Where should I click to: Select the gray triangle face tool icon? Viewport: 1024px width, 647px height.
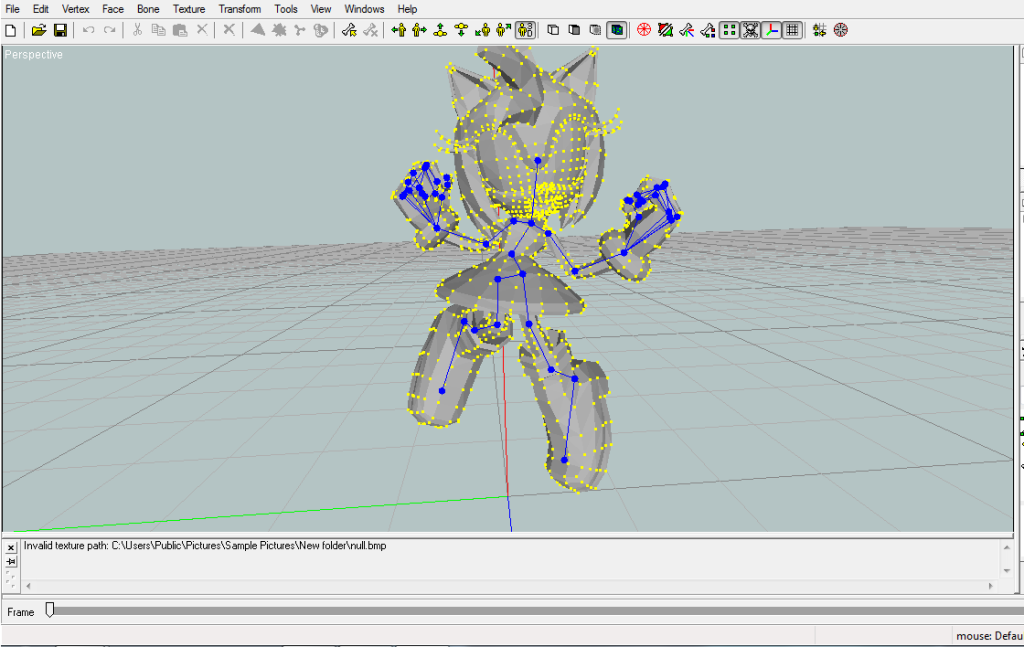[257, 30]
